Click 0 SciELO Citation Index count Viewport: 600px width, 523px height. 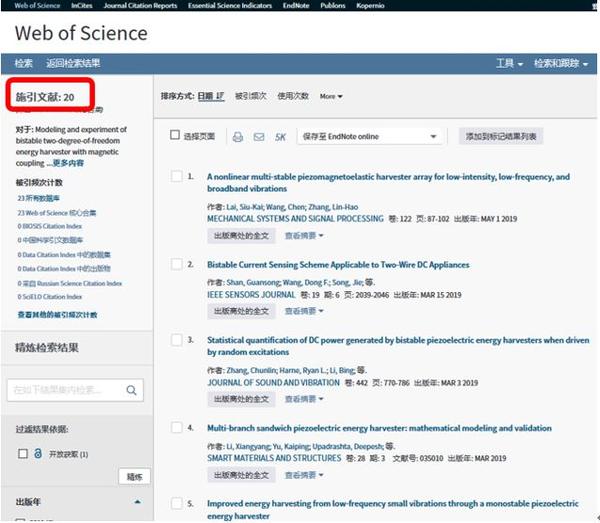click(x=50, y=297)
